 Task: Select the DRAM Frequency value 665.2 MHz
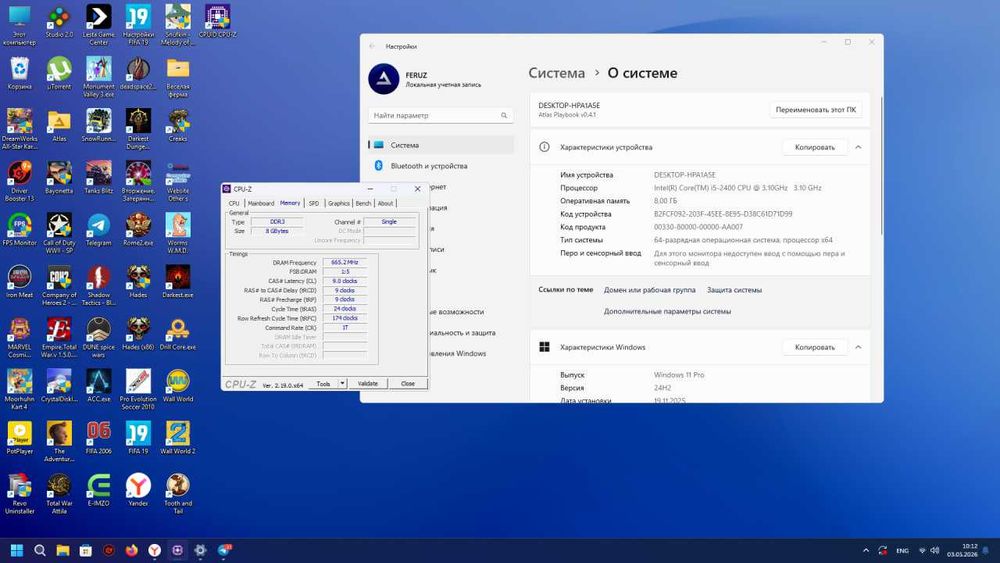tap(344, 263)
